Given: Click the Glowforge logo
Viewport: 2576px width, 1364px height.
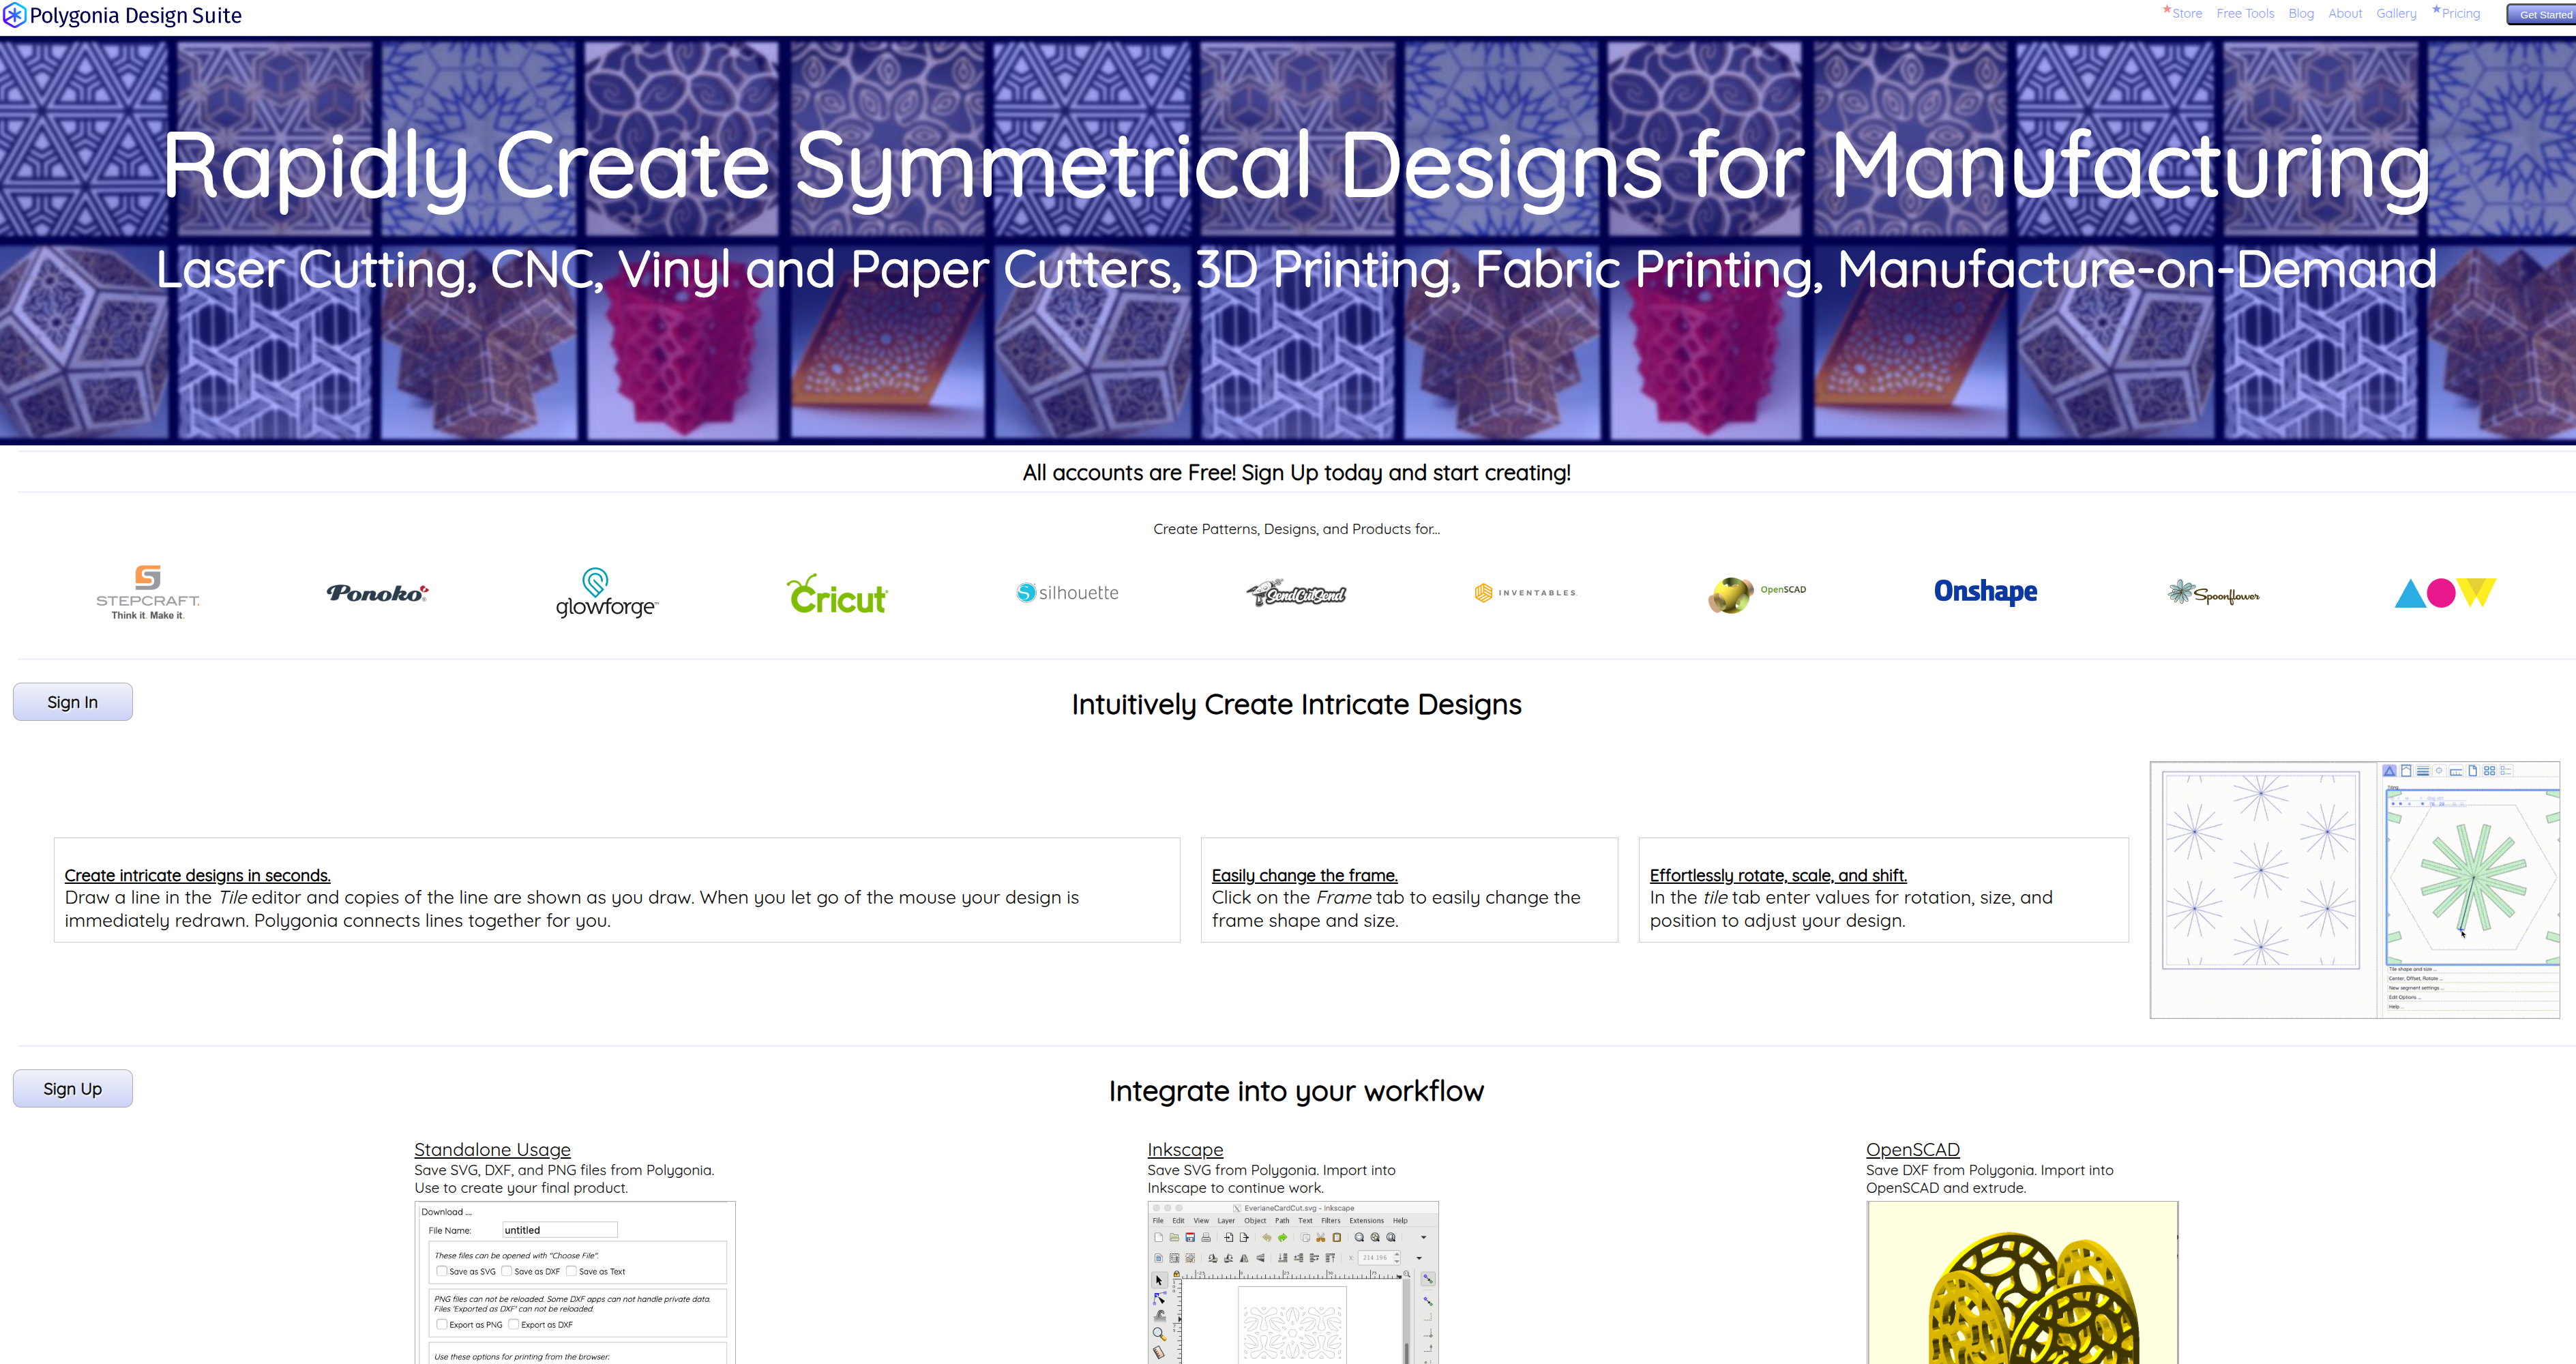Looking at the screenshot, I should pos(606,593).
